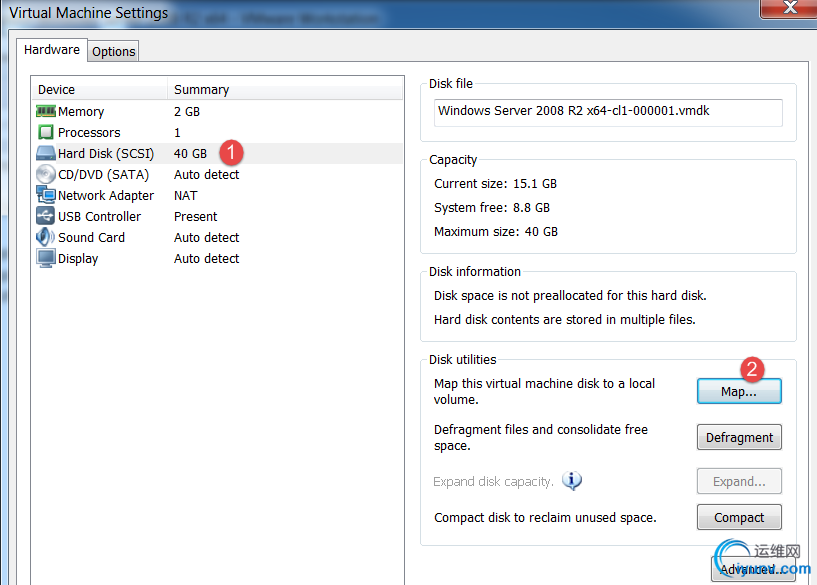
Task: Click the 2 GB memory summary value
Action: pos(187,111)
